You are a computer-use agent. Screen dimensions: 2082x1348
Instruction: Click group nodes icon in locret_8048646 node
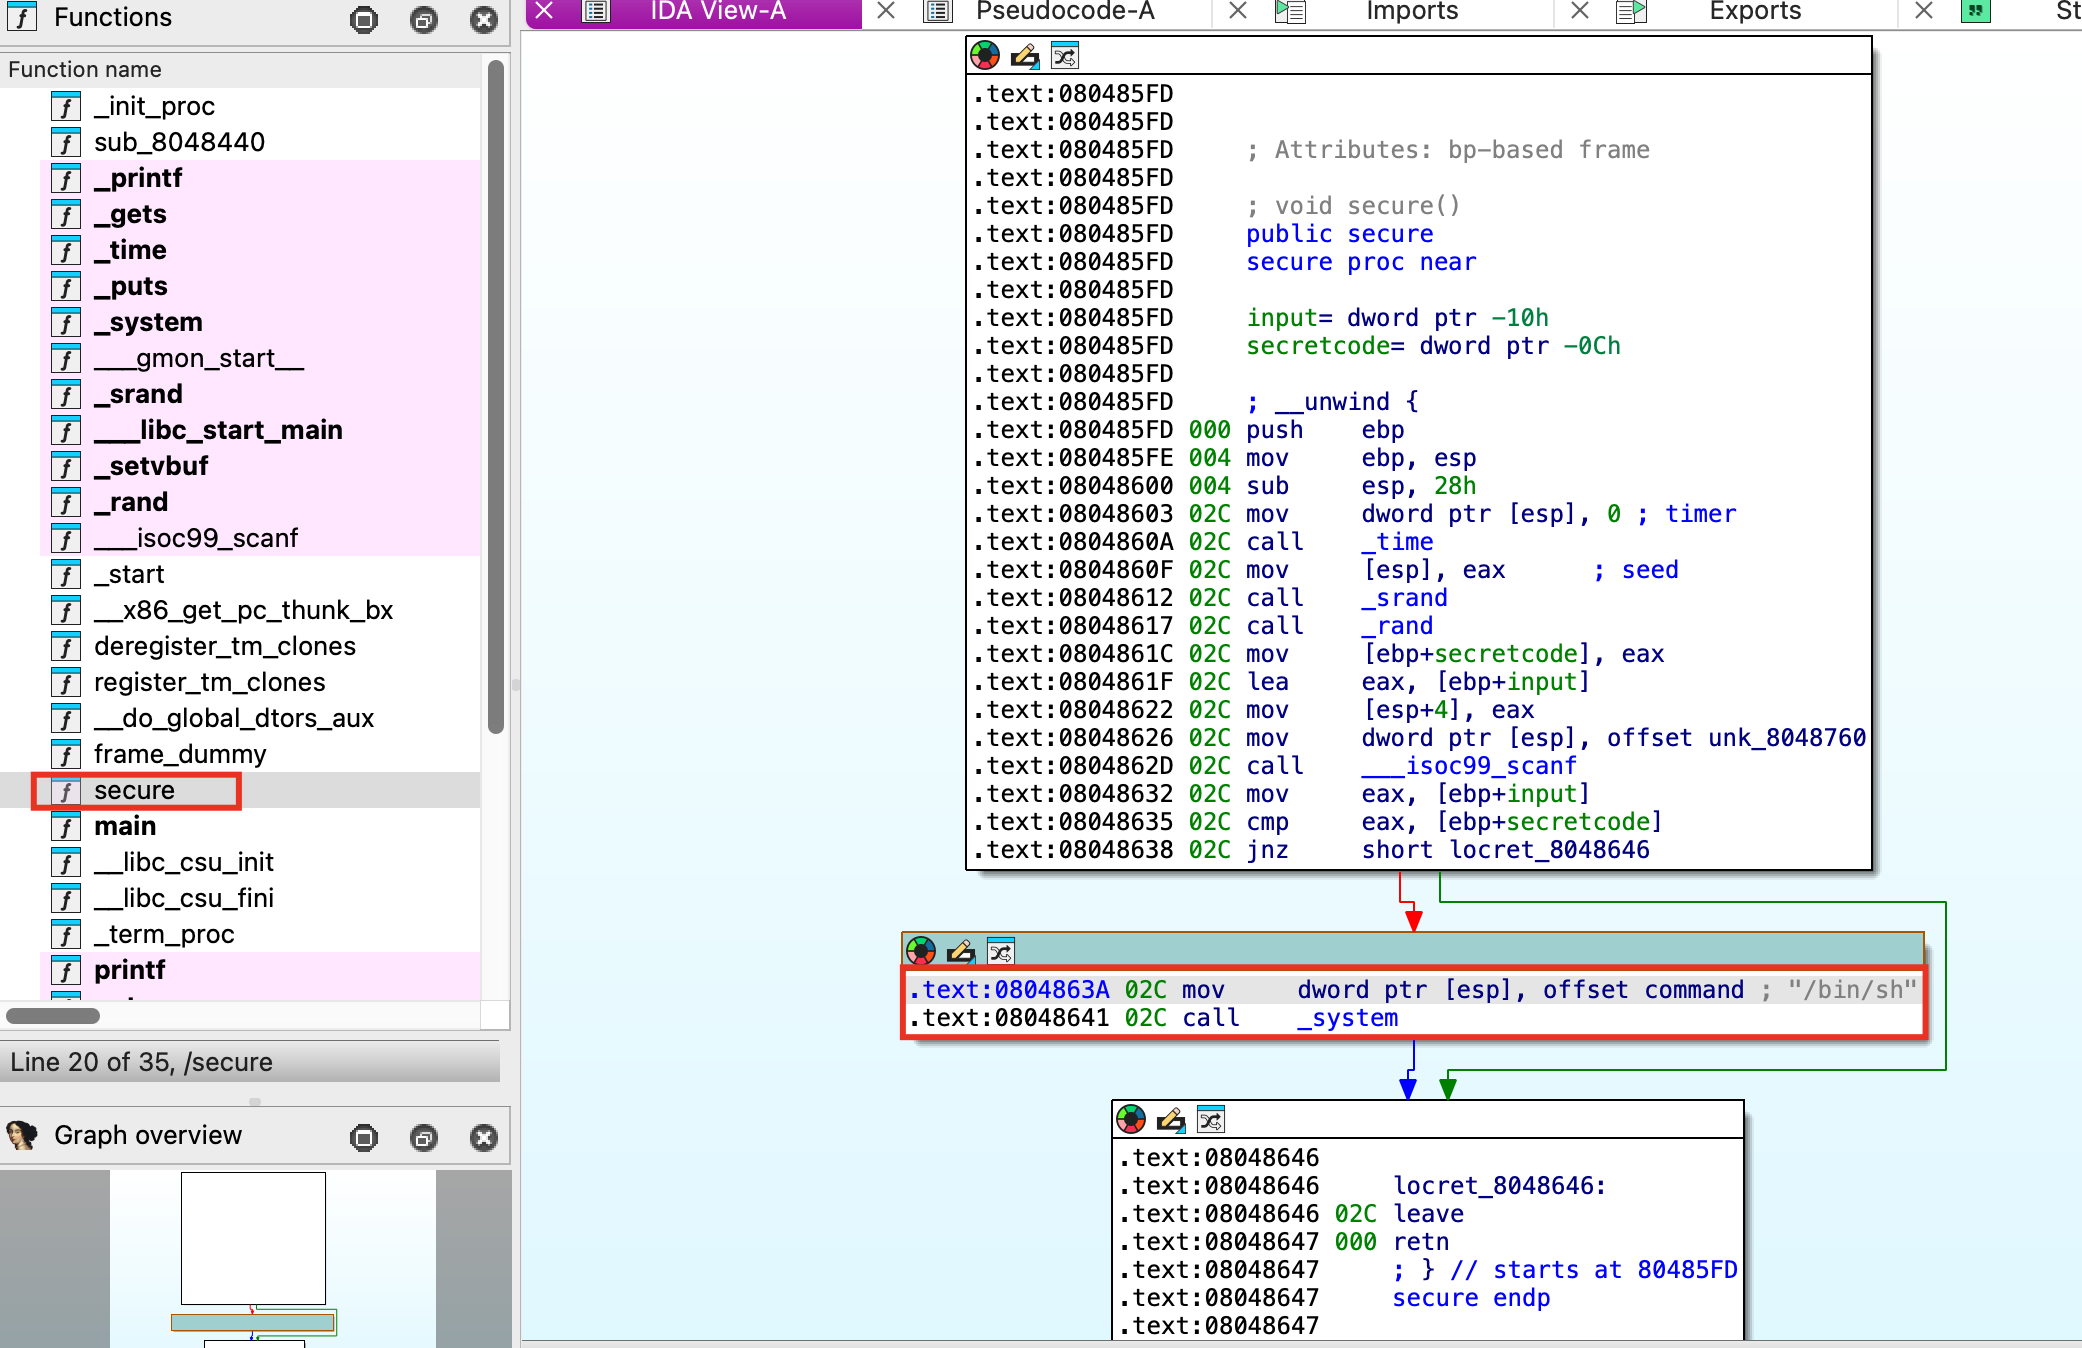coord(1211,1119)
